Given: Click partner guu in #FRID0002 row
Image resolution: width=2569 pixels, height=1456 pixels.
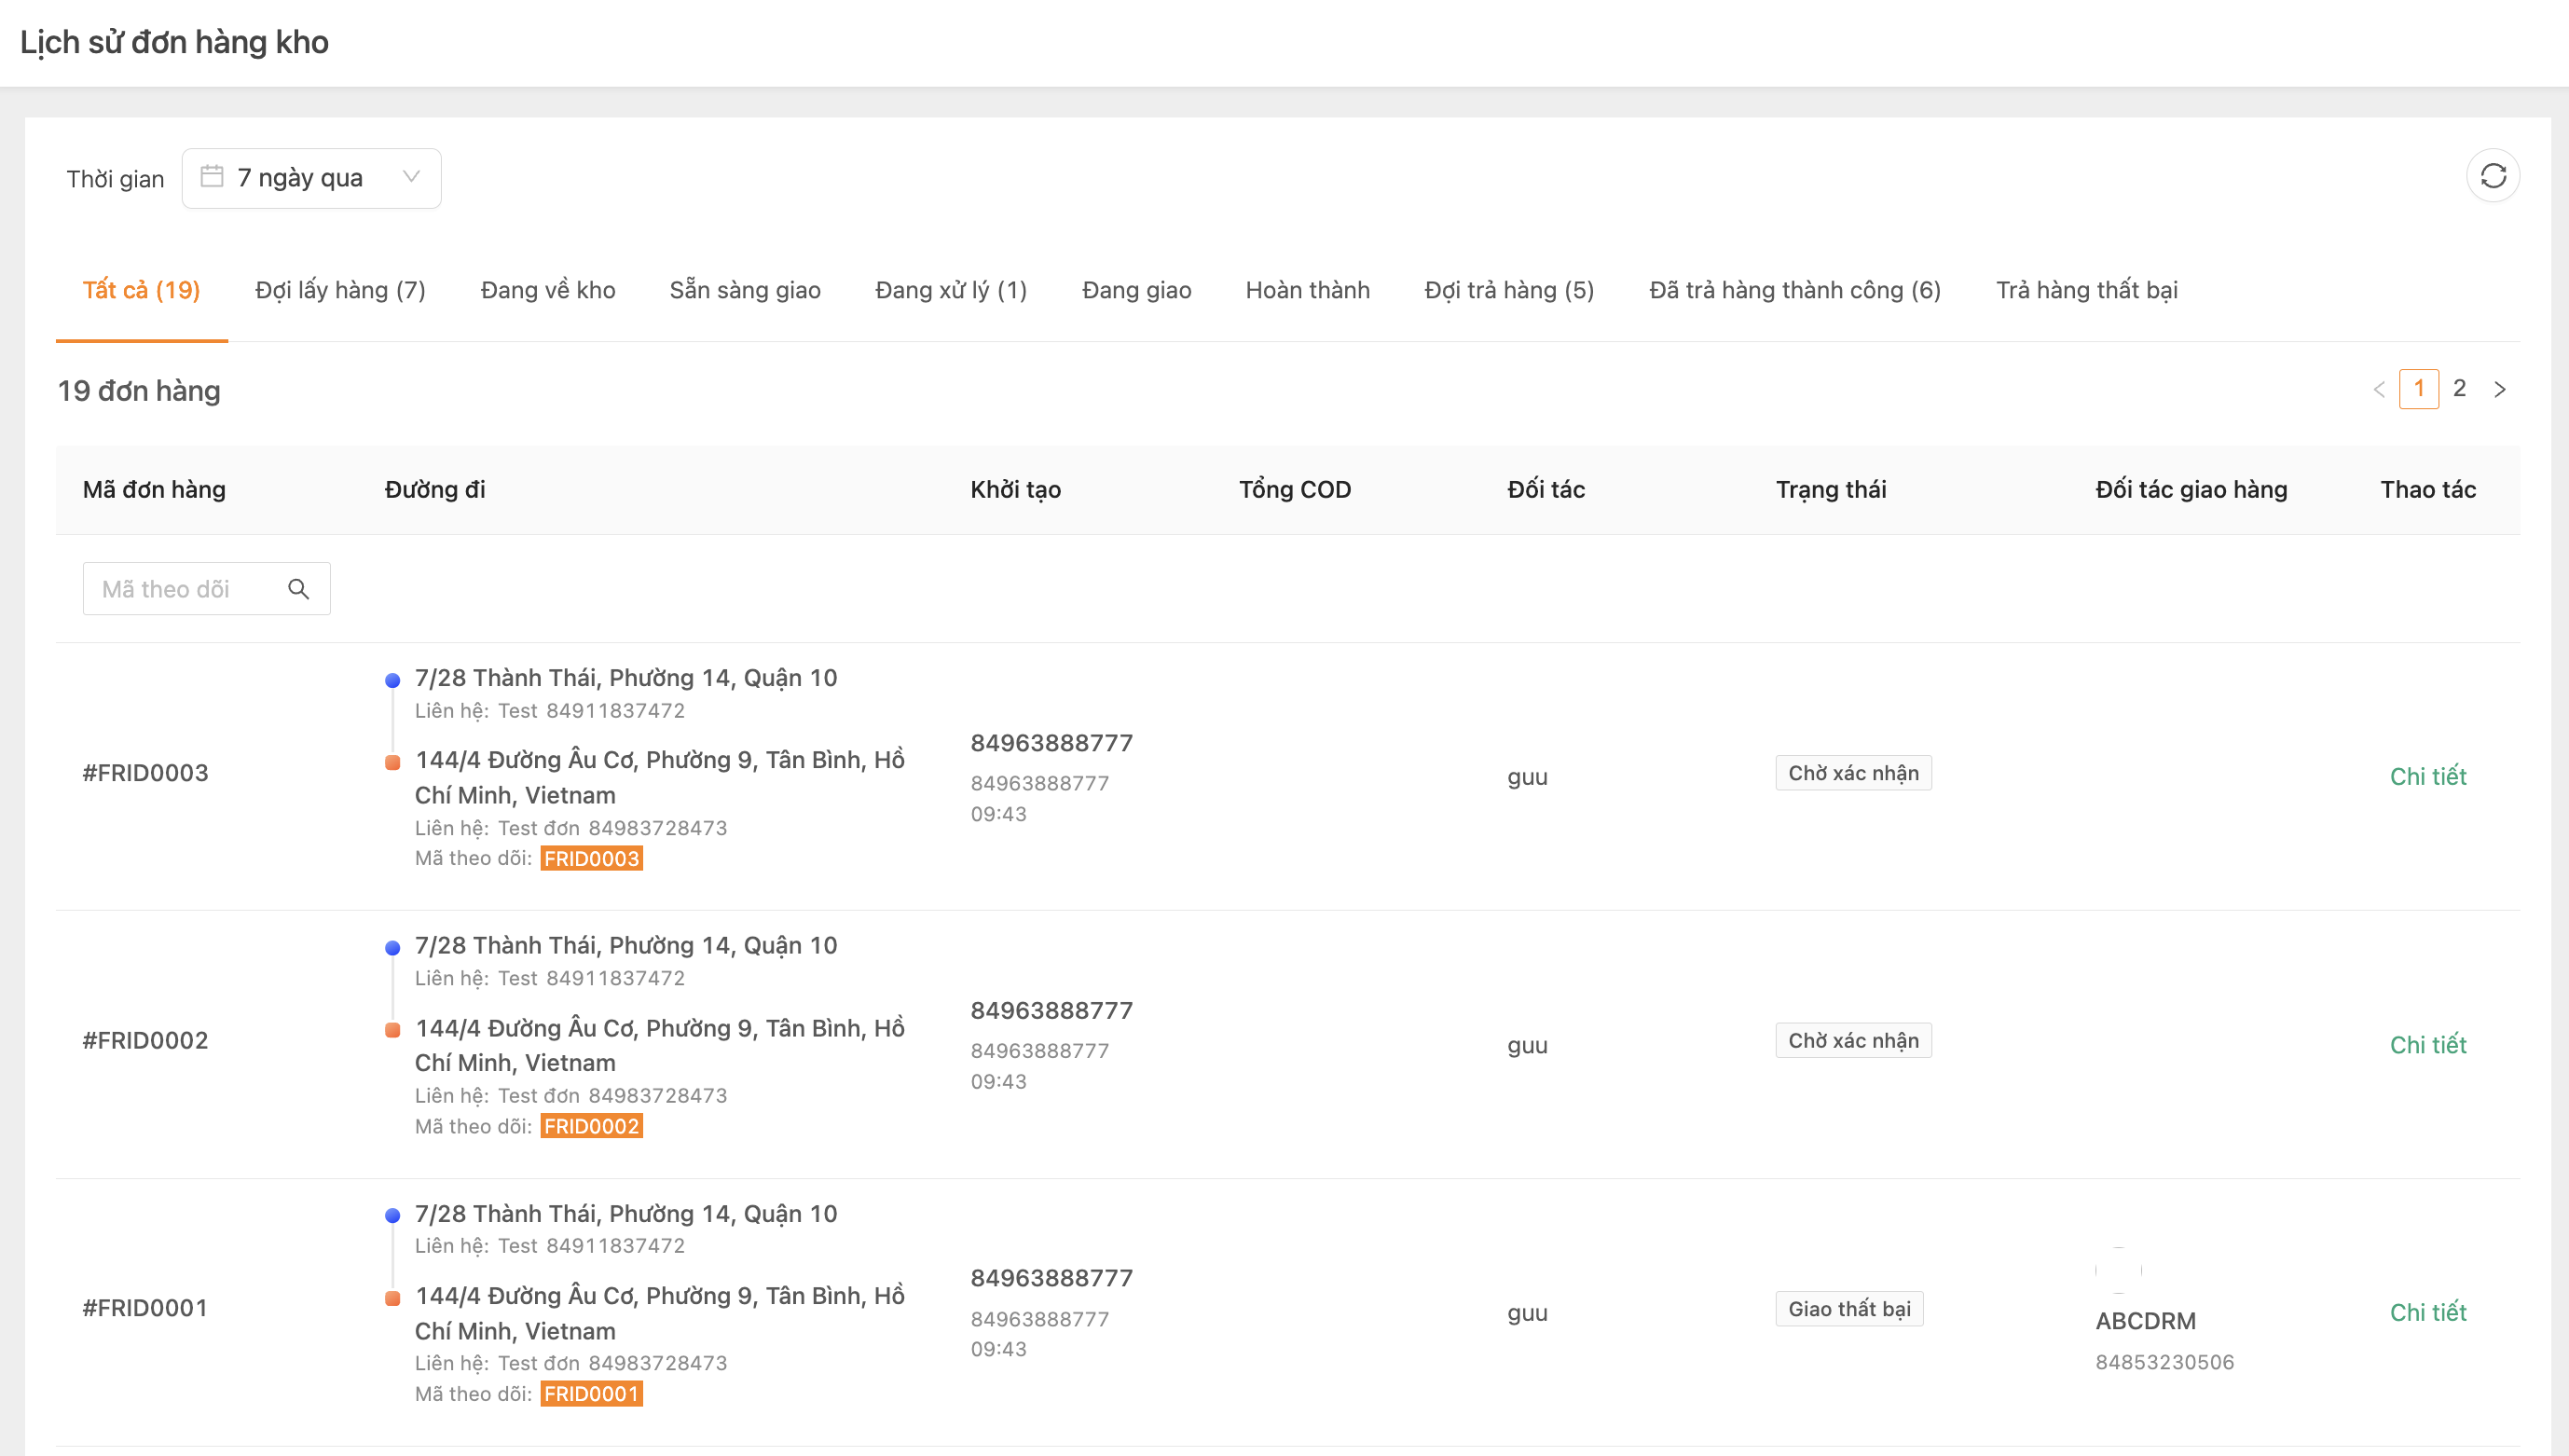Looking at the screenshot, I should click(1527, 1045).
